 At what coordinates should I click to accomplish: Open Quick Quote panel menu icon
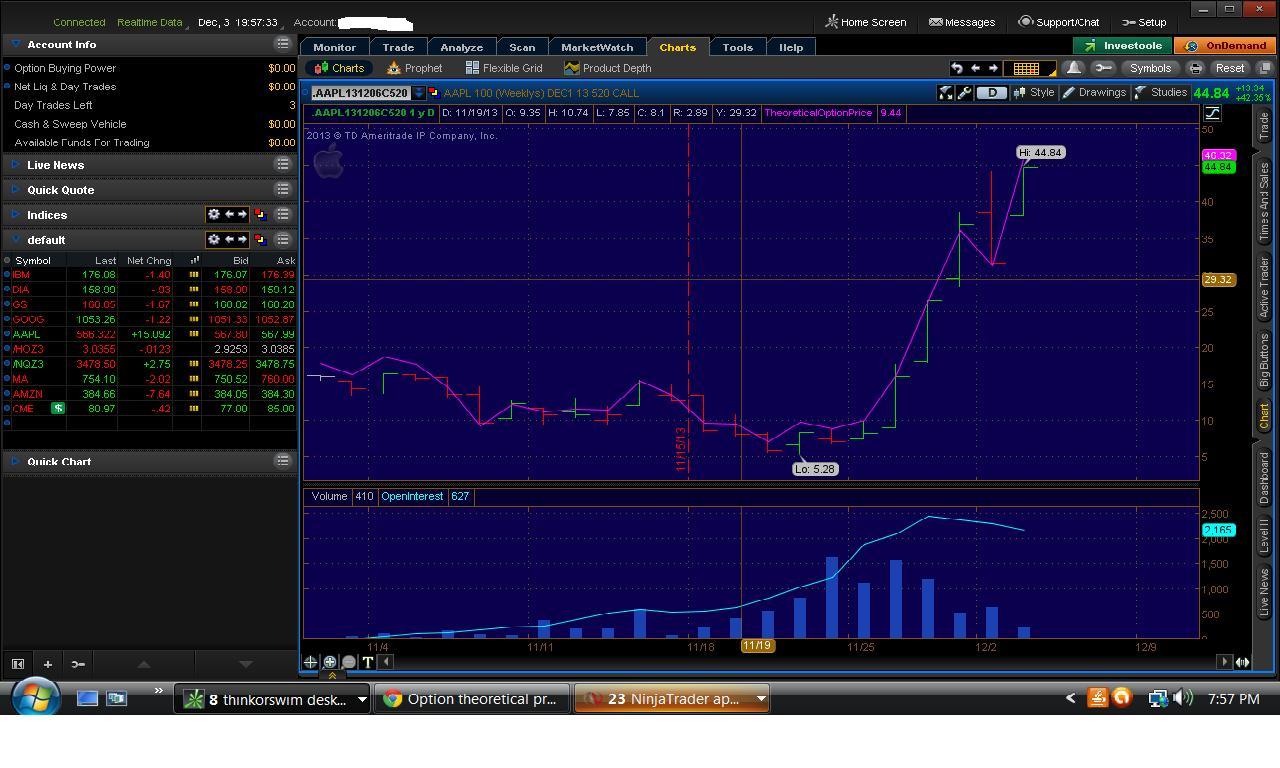[283, 189]
